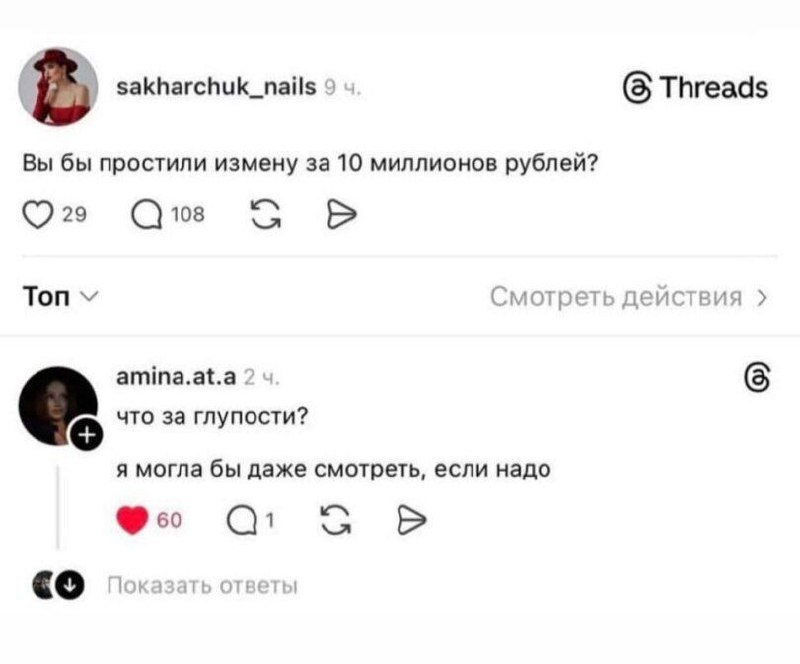Viewport: 800px width, 664px height.
Task: Click the Threads logo at top right
Action: point(696,88)
